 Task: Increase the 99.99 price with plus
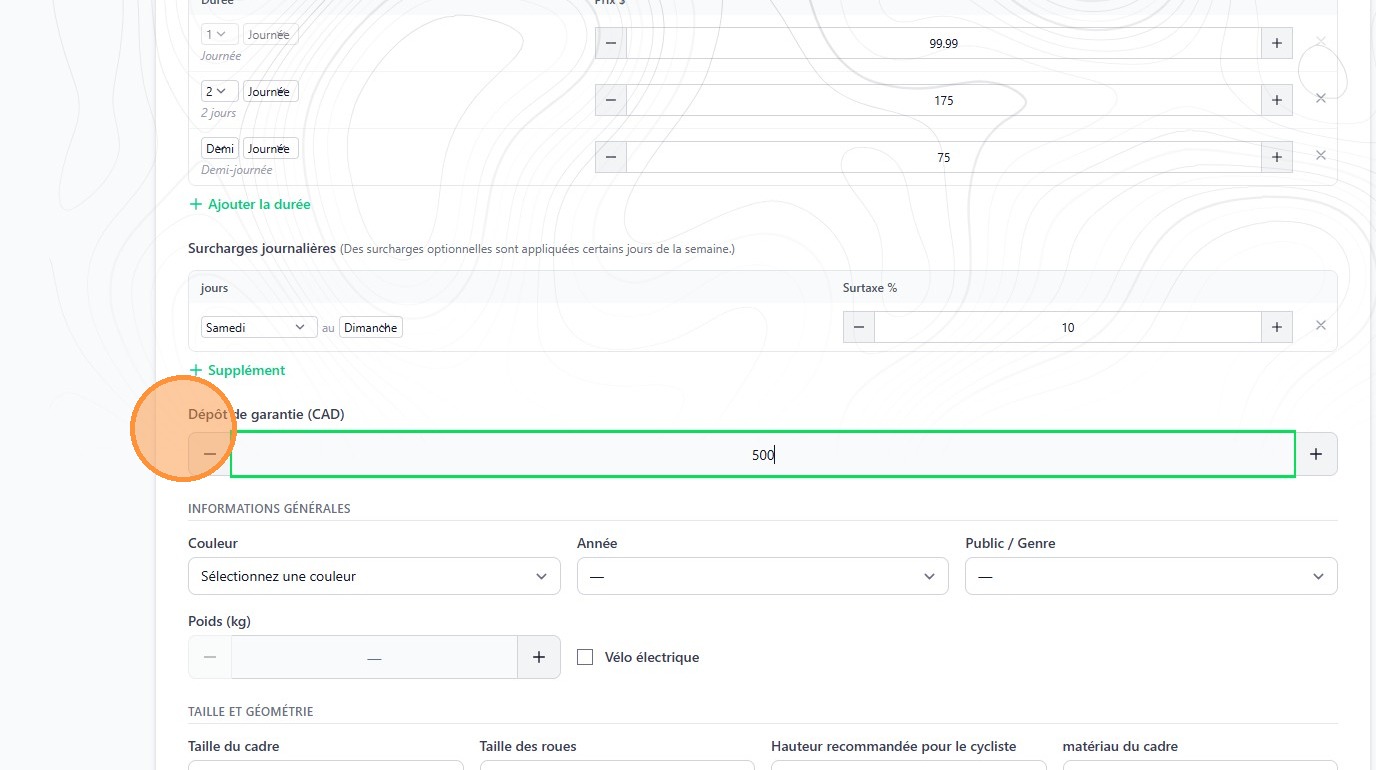pyautogui.click(x=1276, y=44)
